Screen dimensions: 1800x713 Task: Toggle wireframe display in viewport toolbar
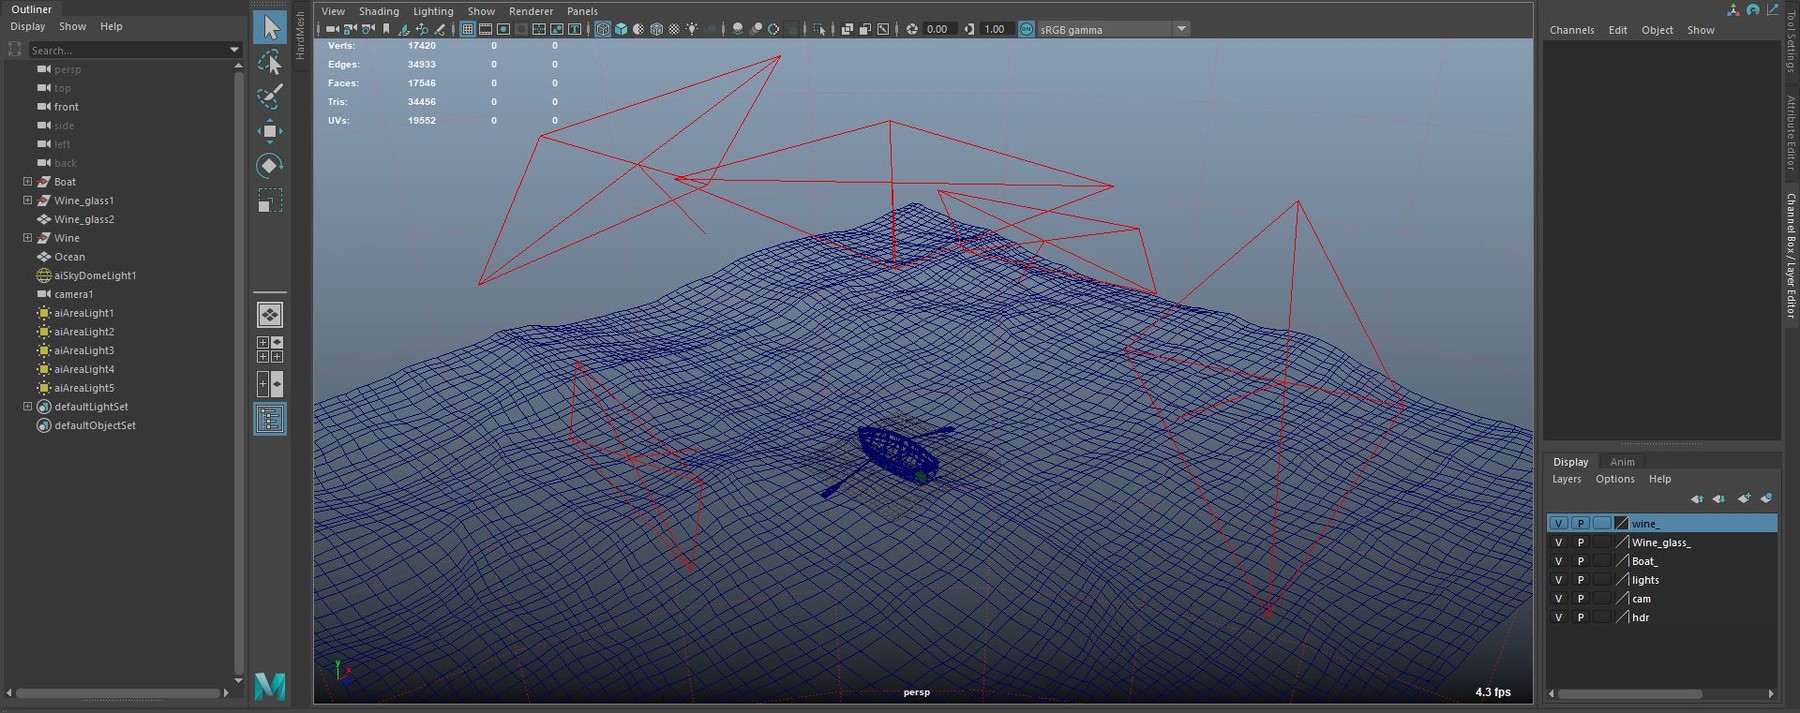[x=603, y=29]
